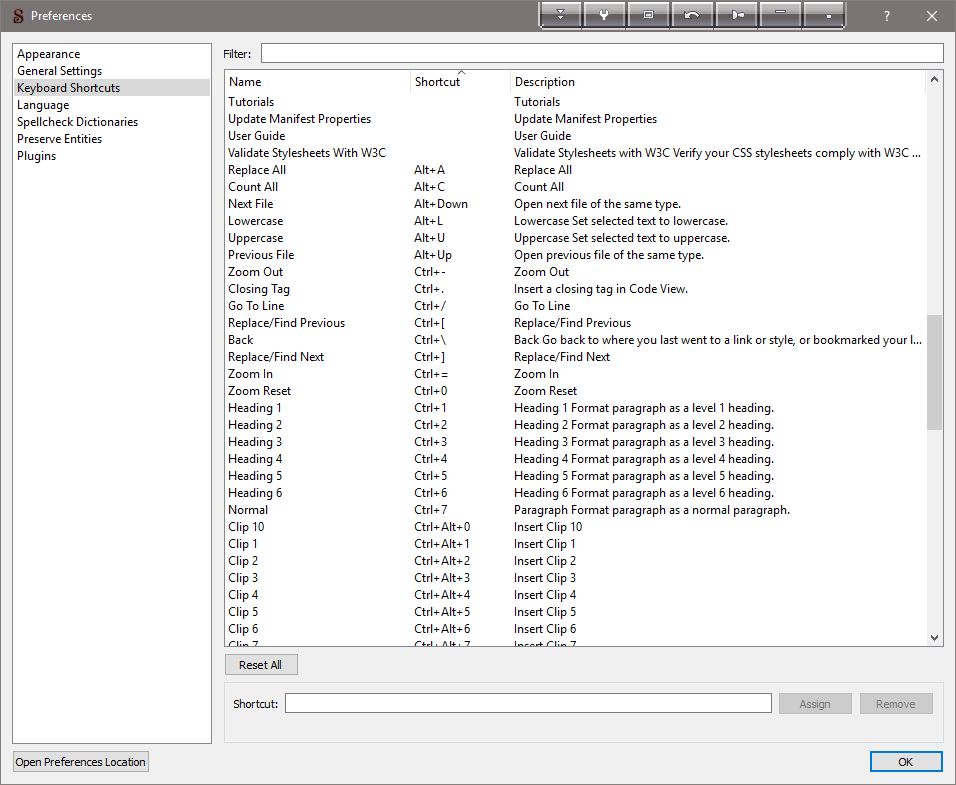This screenshot has width=956, height=785.
Task: Click the question mark help button
Action: (x=886, y=16)
